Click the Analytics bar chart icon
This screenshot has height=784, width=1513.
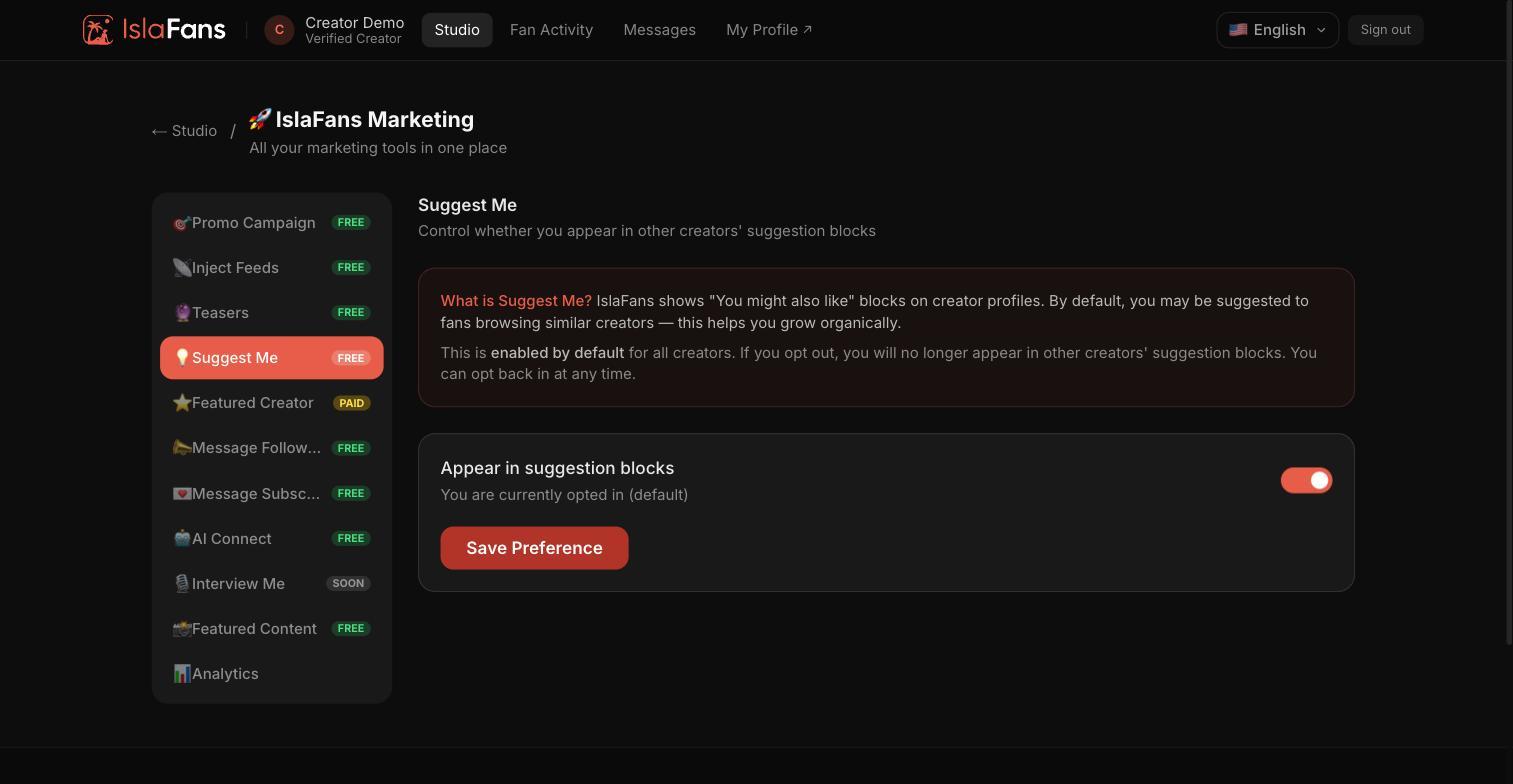pos(181,674)
